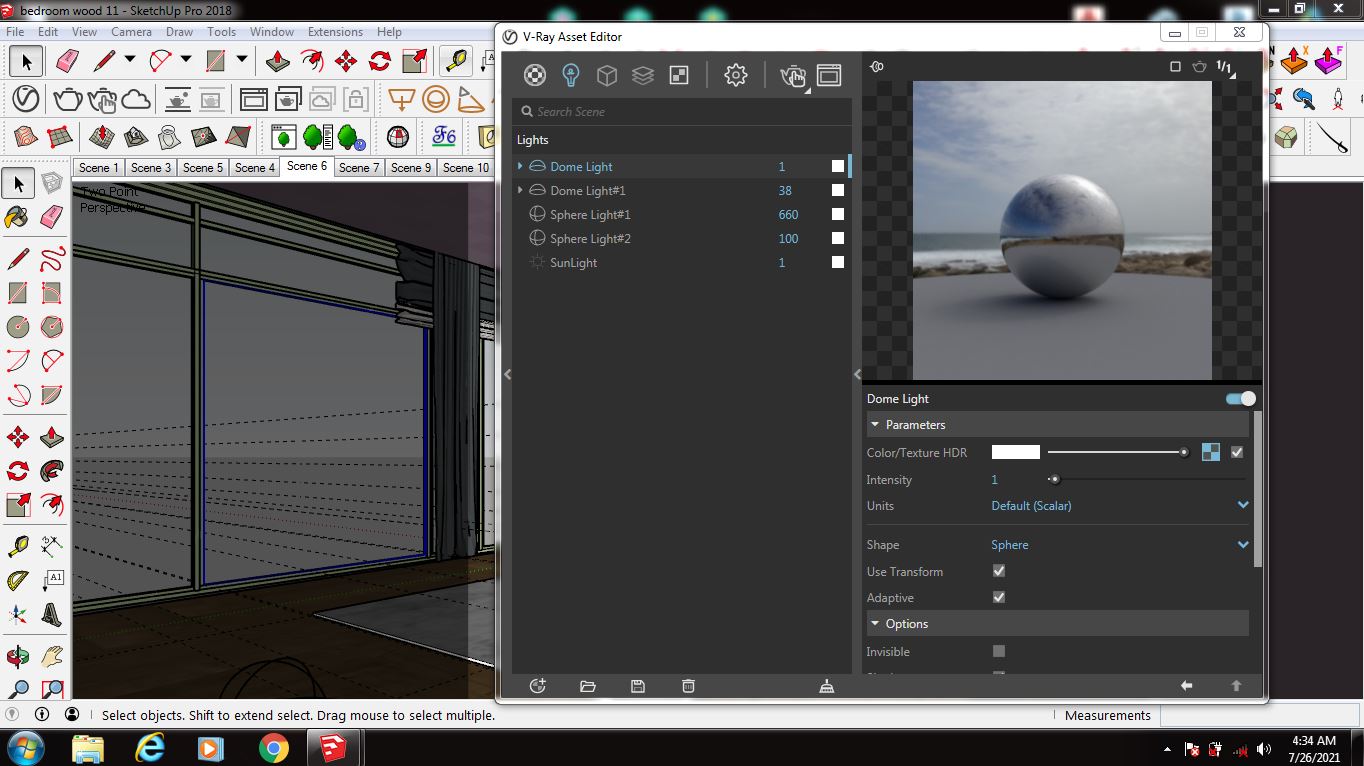The width and height of the screenshot is (1364, 766).
Task: Click the Intensity slider handle
Action: (x=1054, y=479)
